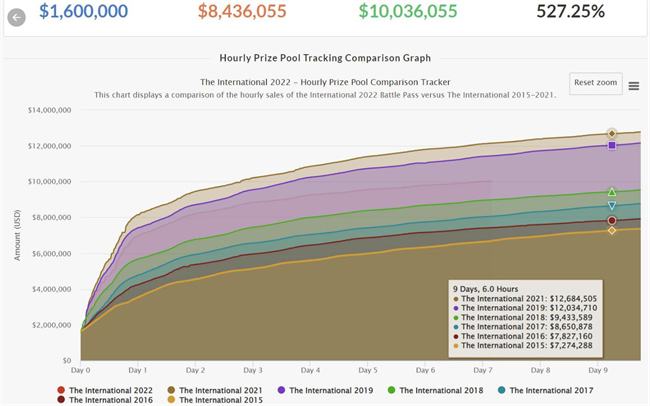This screenshot has width=650, height=406.
Task: Click the 527.25% percentage figure
Action: (570, 12)
